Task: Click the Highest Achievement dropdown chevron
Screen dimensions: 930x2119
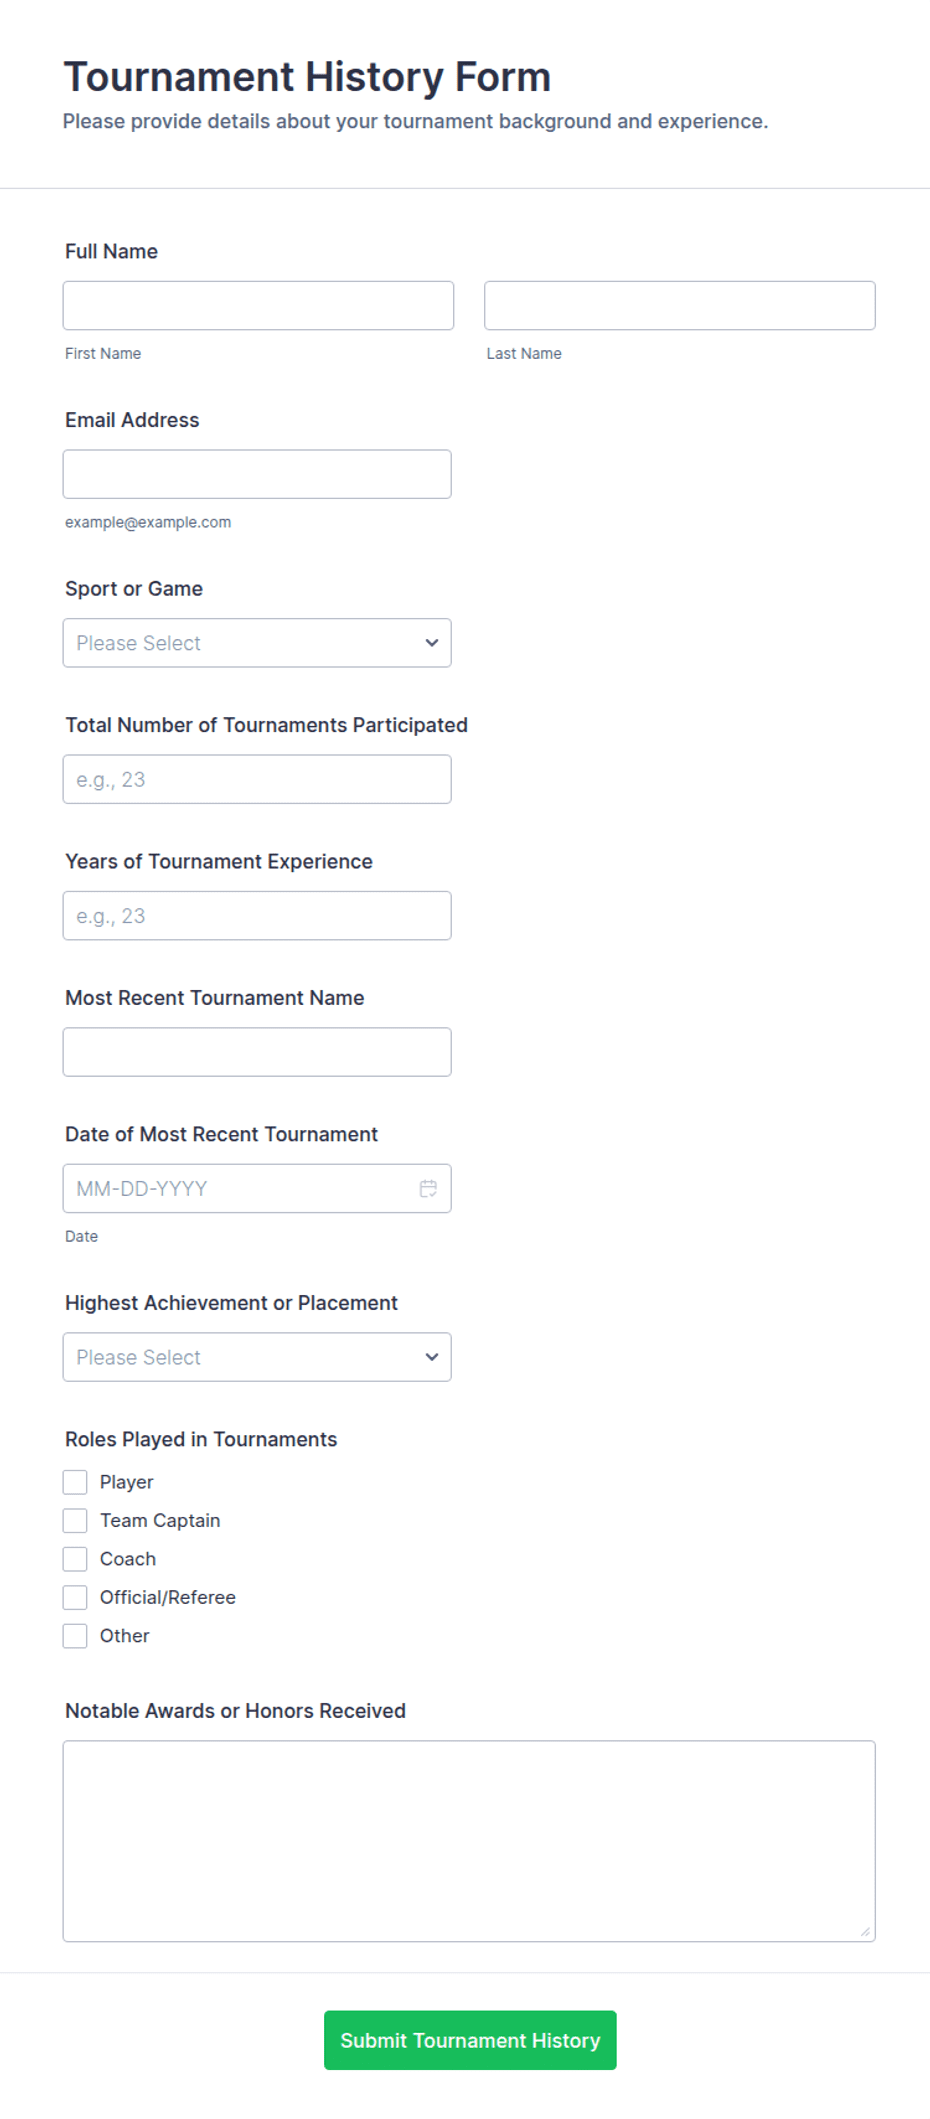Action: tap(432, 1357)
